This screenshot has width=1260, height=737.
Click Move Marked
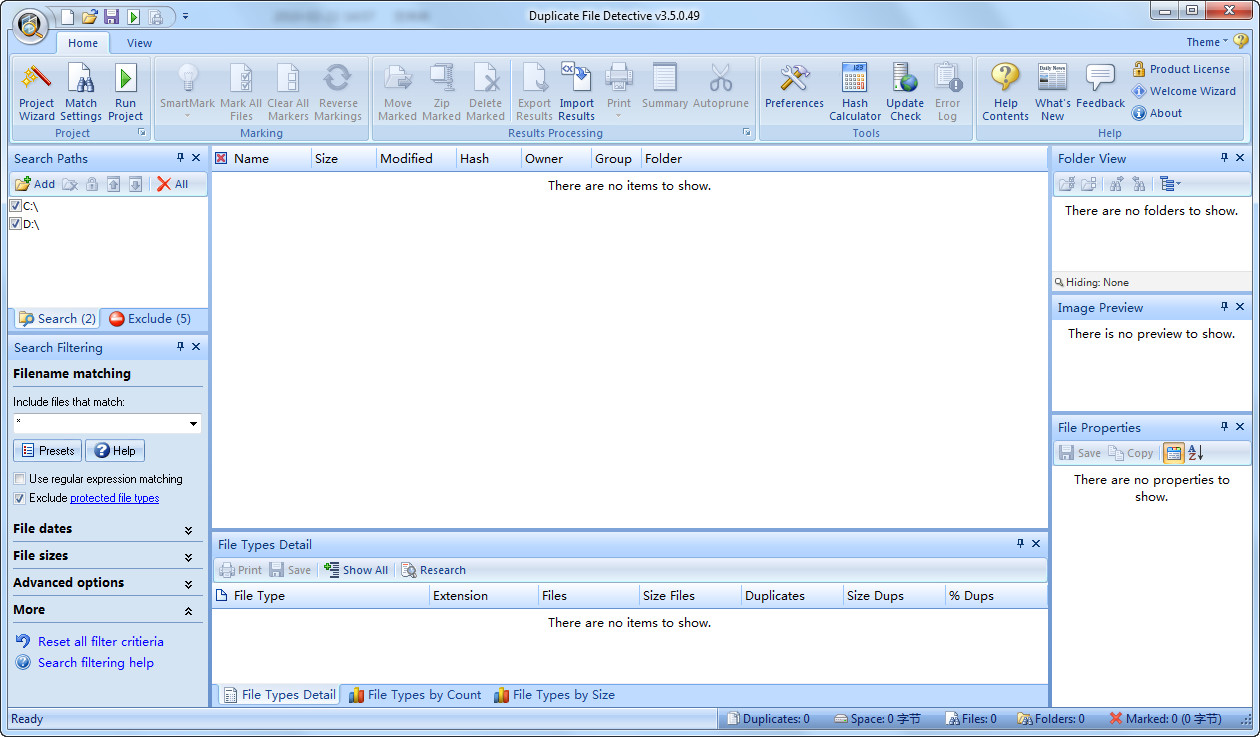[x=397, y=92]
